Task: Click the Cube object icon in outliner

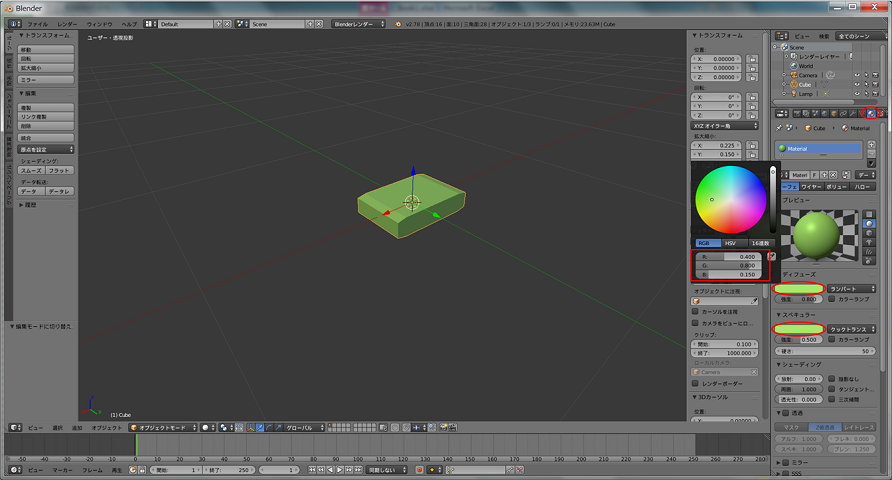Action: (x=794, y=84)
